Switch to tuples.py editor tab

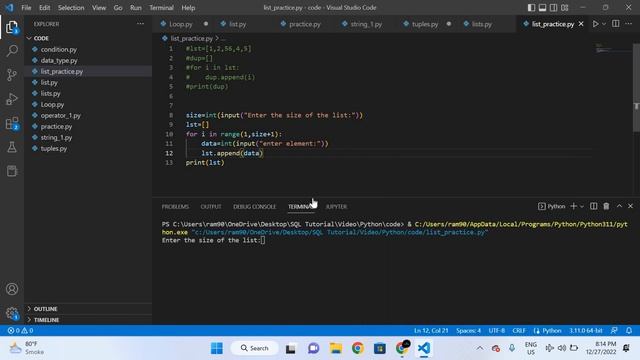(424, 24)
